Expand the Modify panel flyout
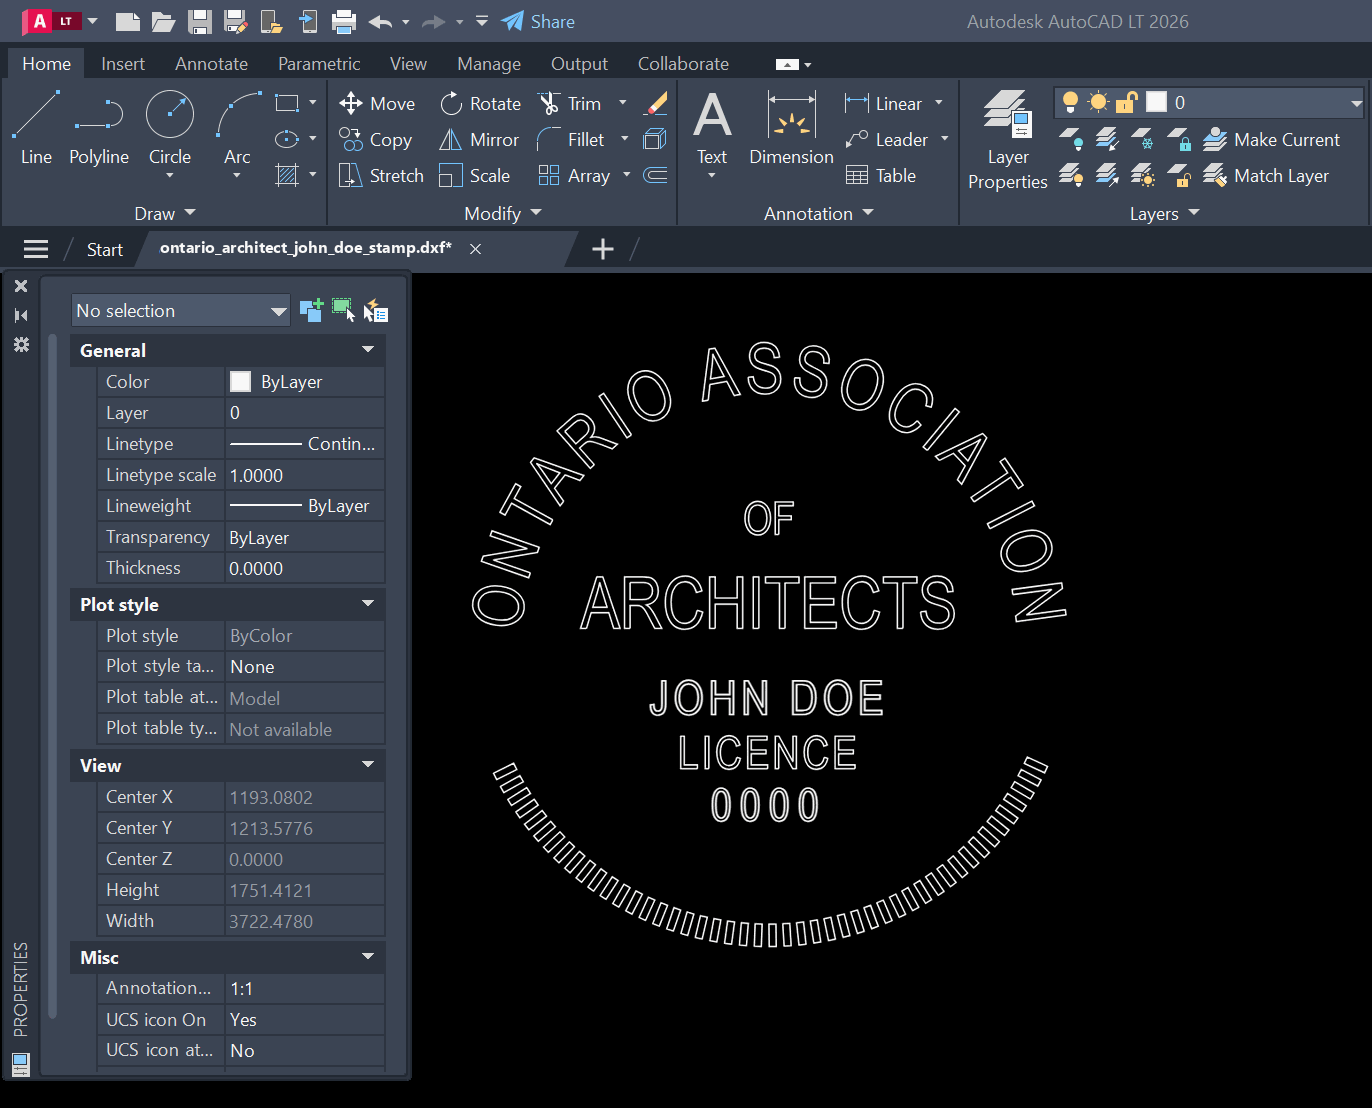Viewport: 1372px width, 1108px height. pyautogui.click(x=503, y=213)
